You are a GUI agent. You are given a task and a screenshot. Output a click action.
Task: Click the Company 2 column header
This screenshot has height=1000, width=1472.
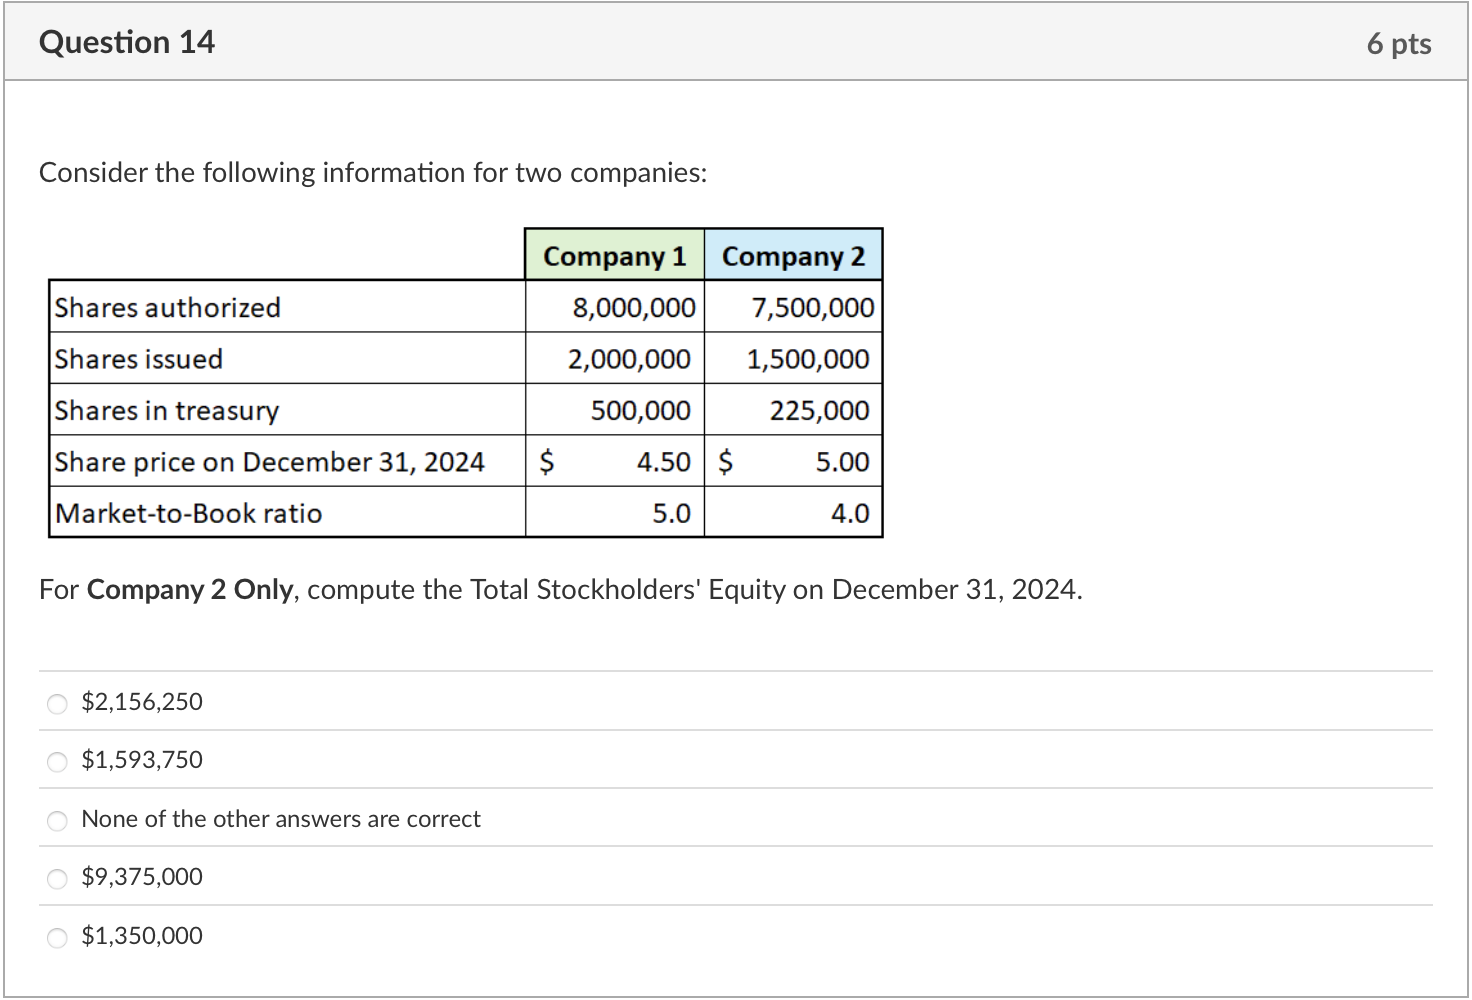(793, 256)
